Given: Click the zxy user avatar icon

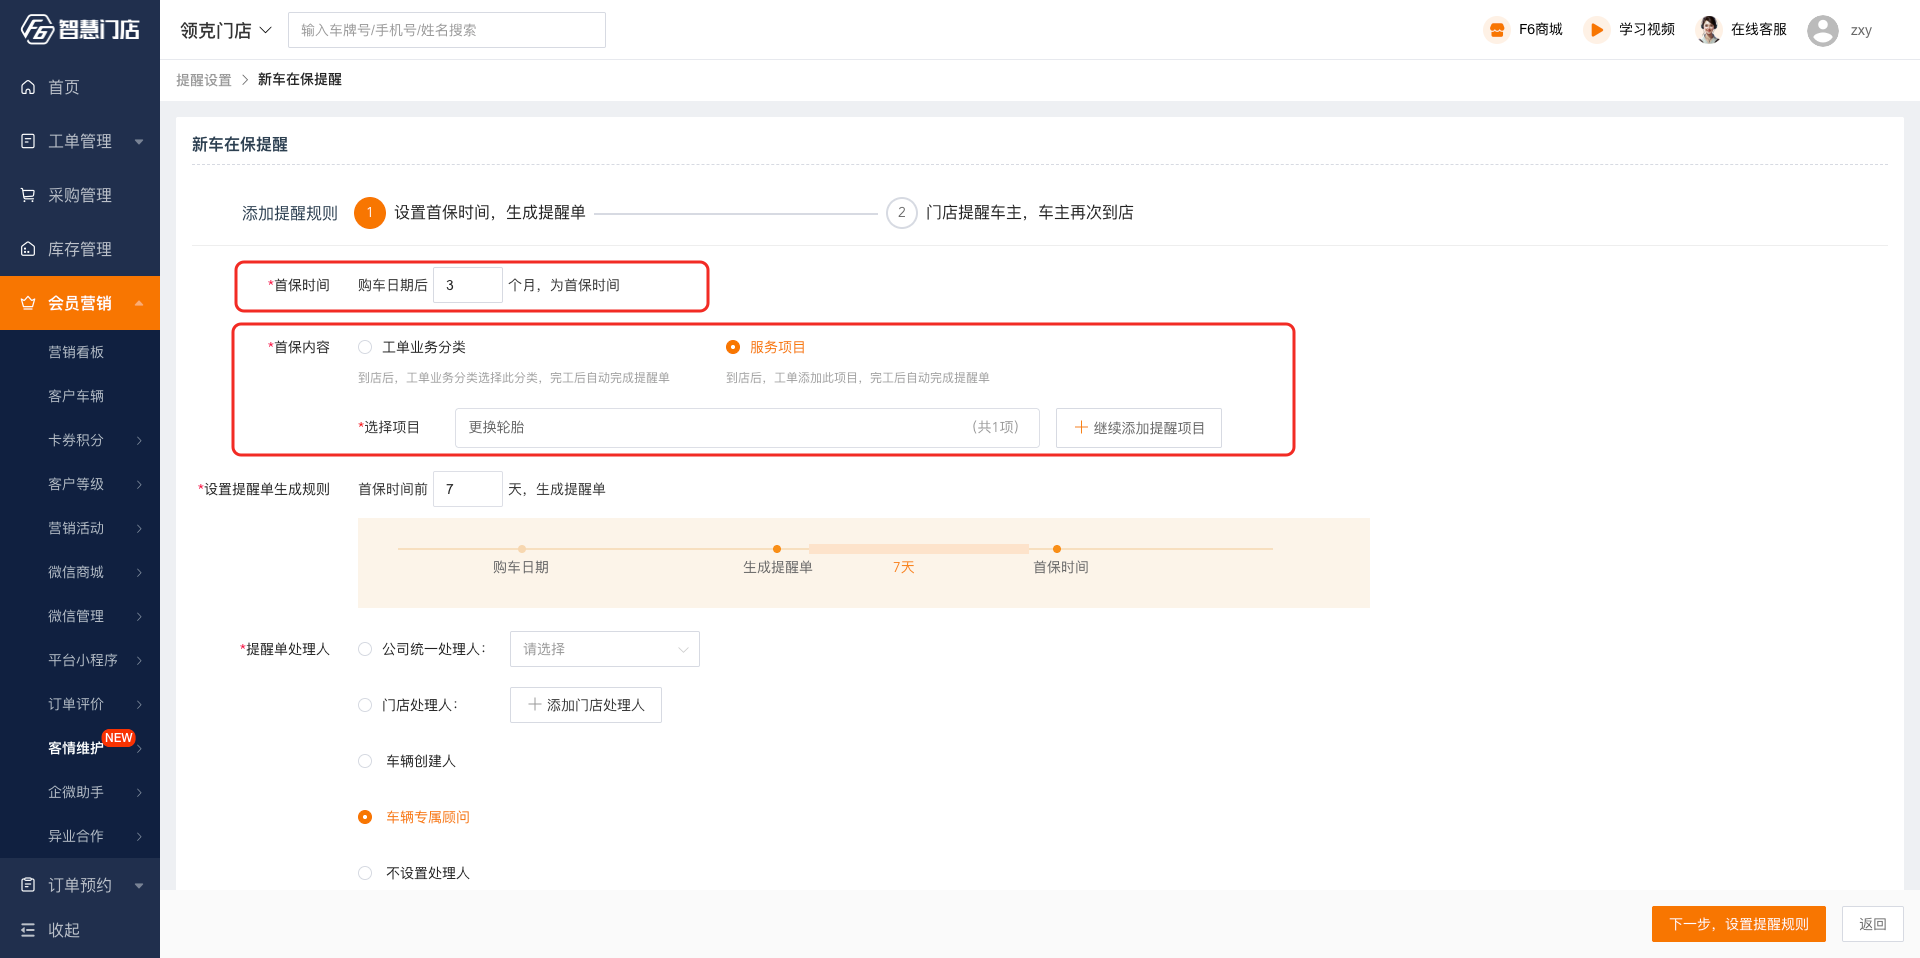Looking at the screenshot, I should coord(1823,31).
